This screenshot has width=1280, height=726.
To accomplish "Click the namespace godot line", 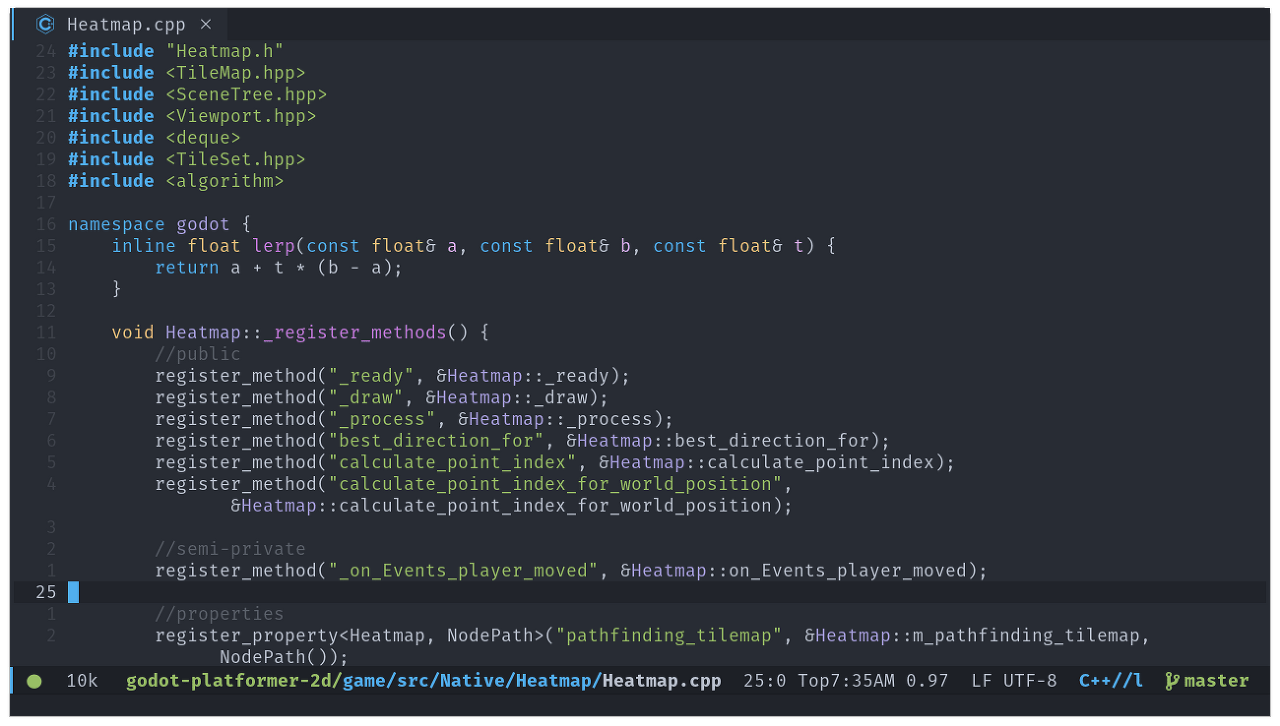I will click(160, 224).
